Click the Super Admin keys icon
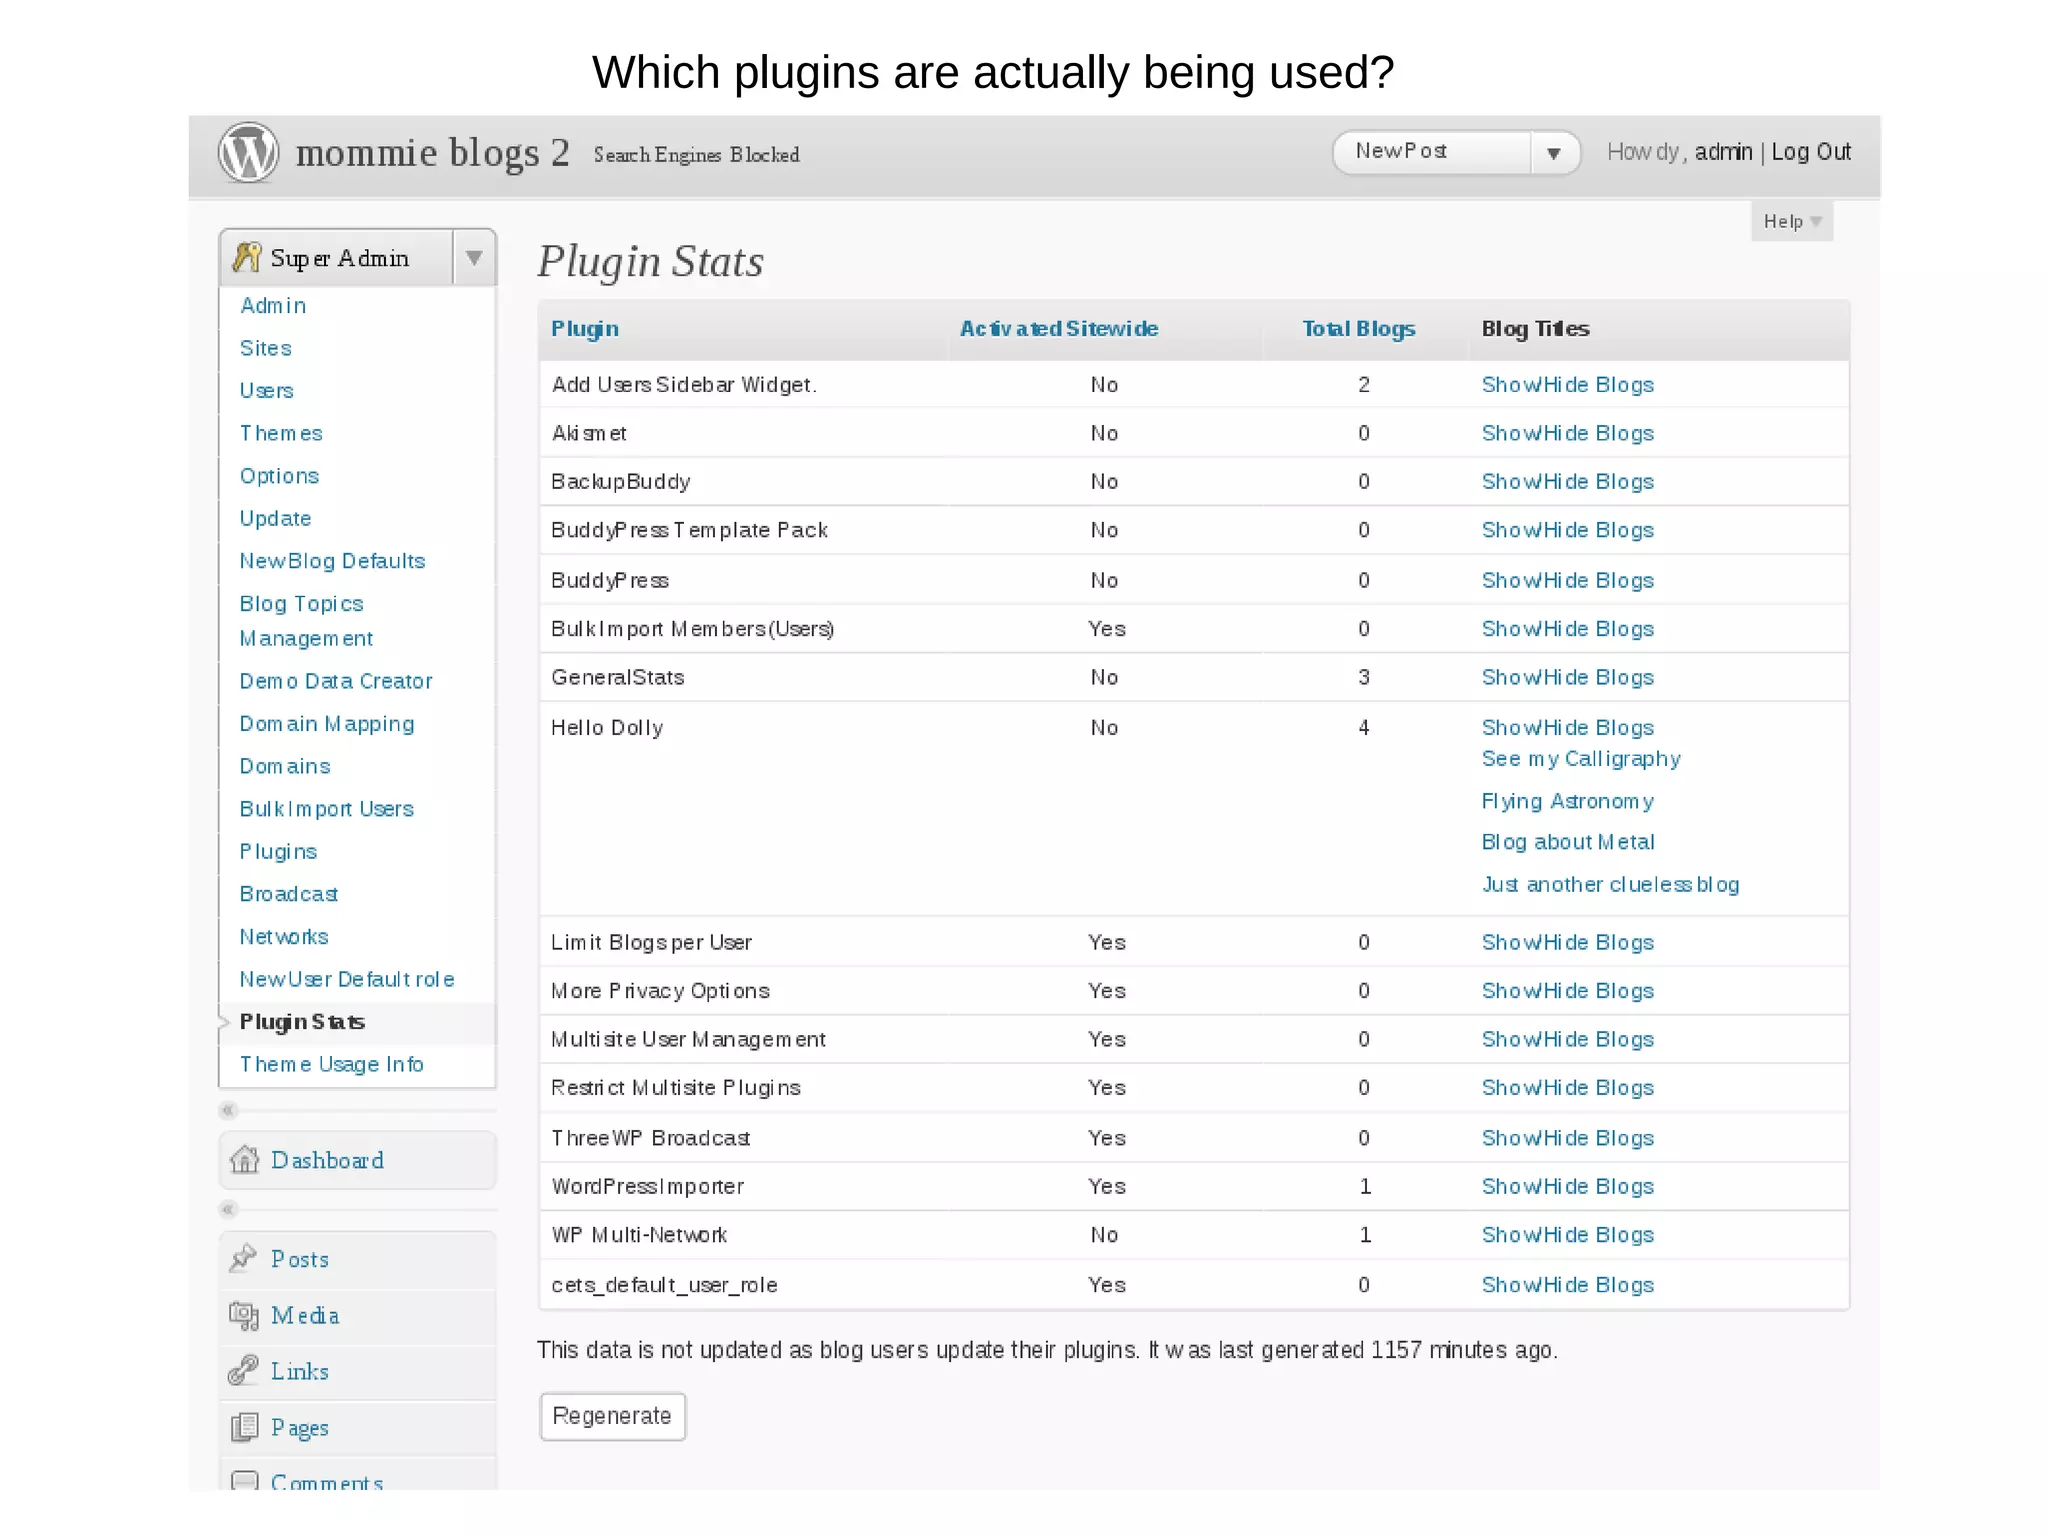 pyautogui.click(x=246, y=258)
